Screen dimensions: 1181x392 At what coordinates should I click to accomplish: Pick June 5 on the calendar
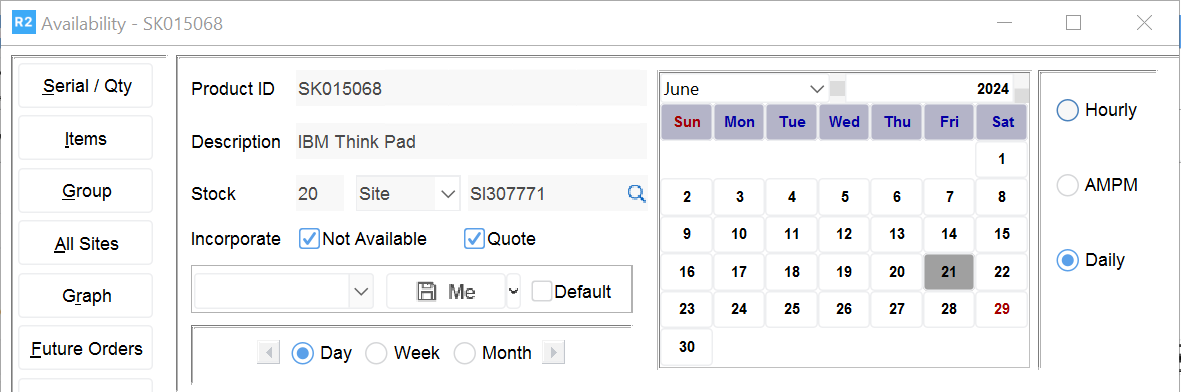pos(844,198)
